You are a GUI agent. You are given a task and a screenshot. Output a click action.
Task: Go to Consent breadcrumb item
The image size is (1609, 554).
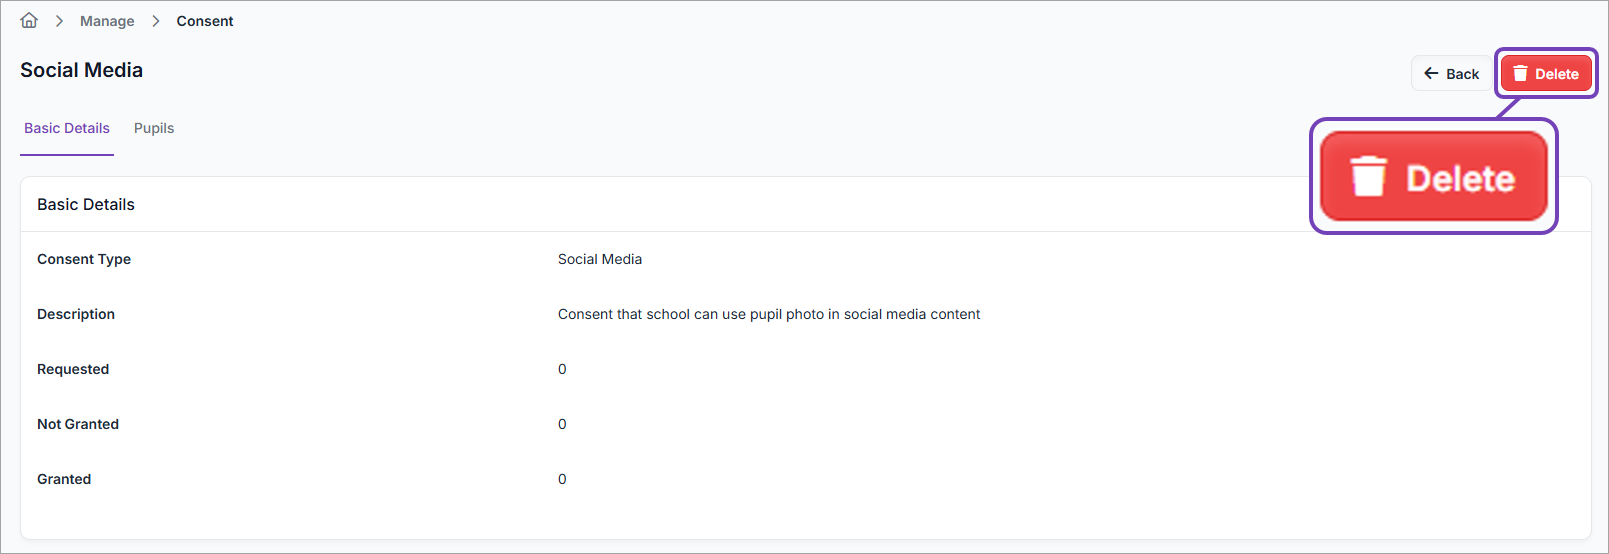pyautogui.click(x=205, y=21)
